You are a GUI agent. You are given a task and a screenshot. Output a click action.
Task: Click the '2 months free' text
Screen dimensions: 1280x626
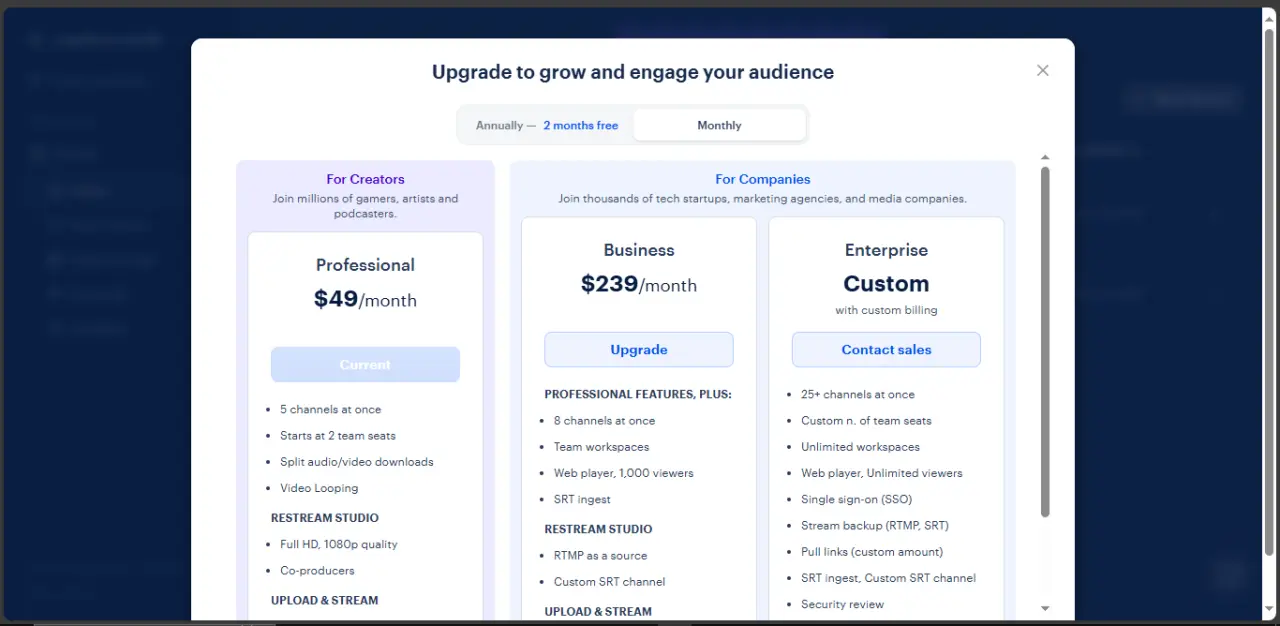[581, 125]
